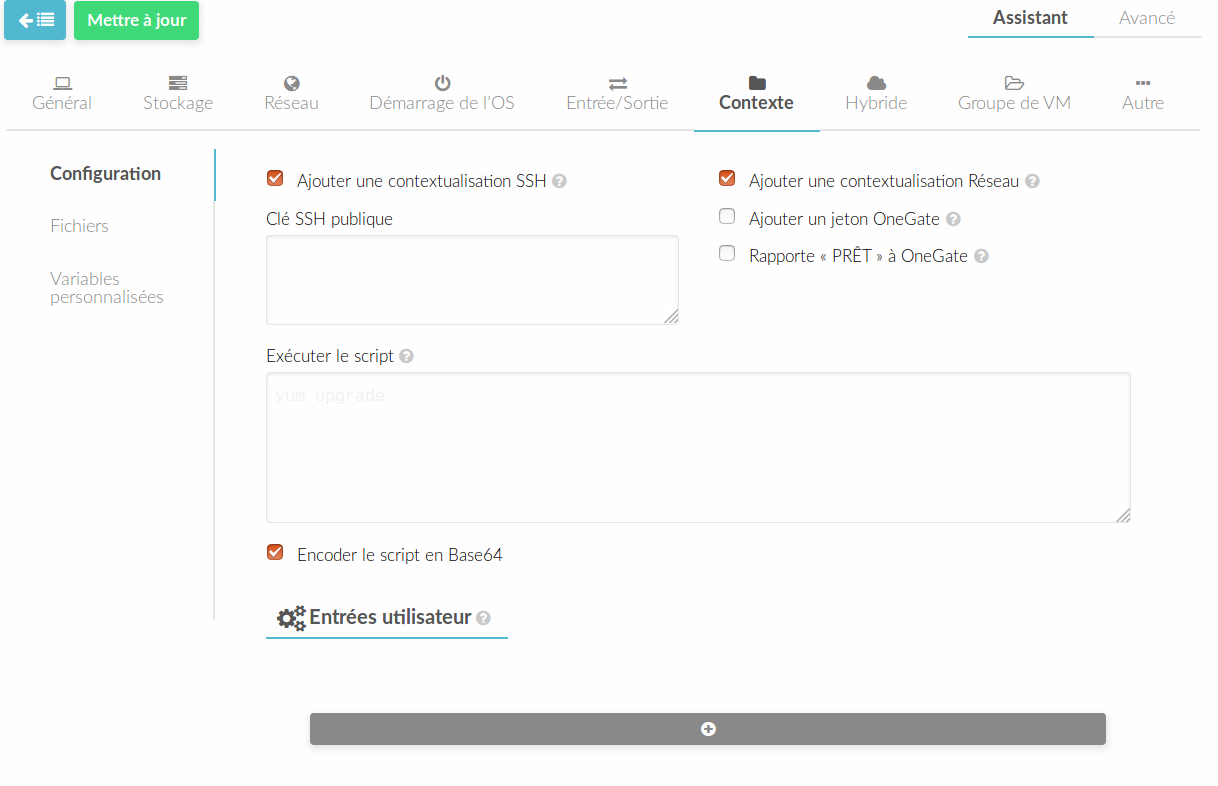The width and height of the screenshot is (1218, 786).
Task: Disable Encoder le script en Base64
Action: 275,552
